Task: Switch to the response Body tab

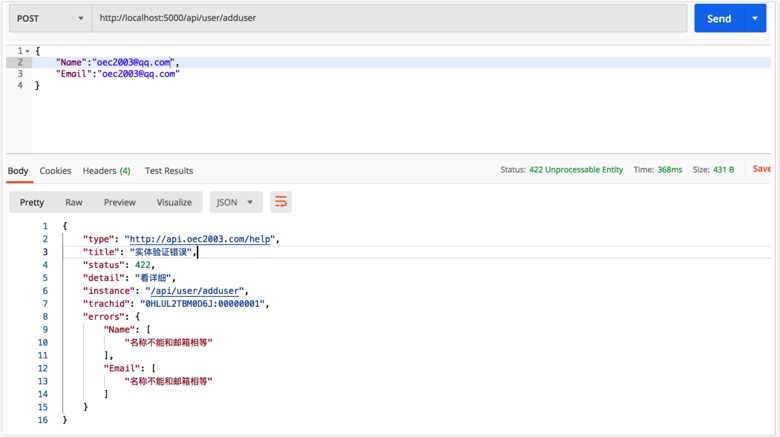Action: (18, 171)
